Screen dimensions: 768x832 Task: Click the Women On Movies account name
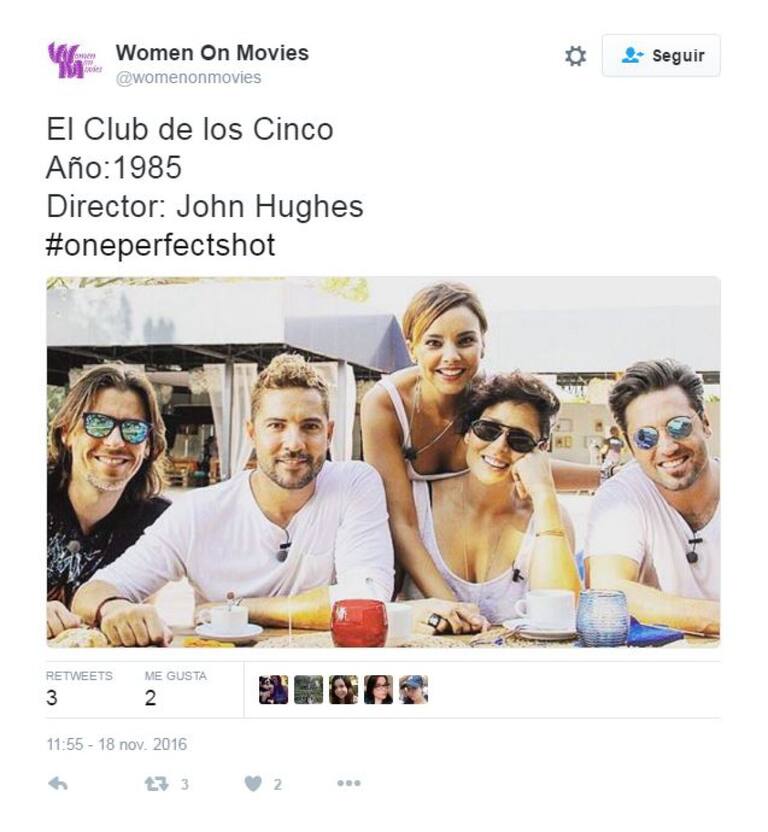point(212,53)
